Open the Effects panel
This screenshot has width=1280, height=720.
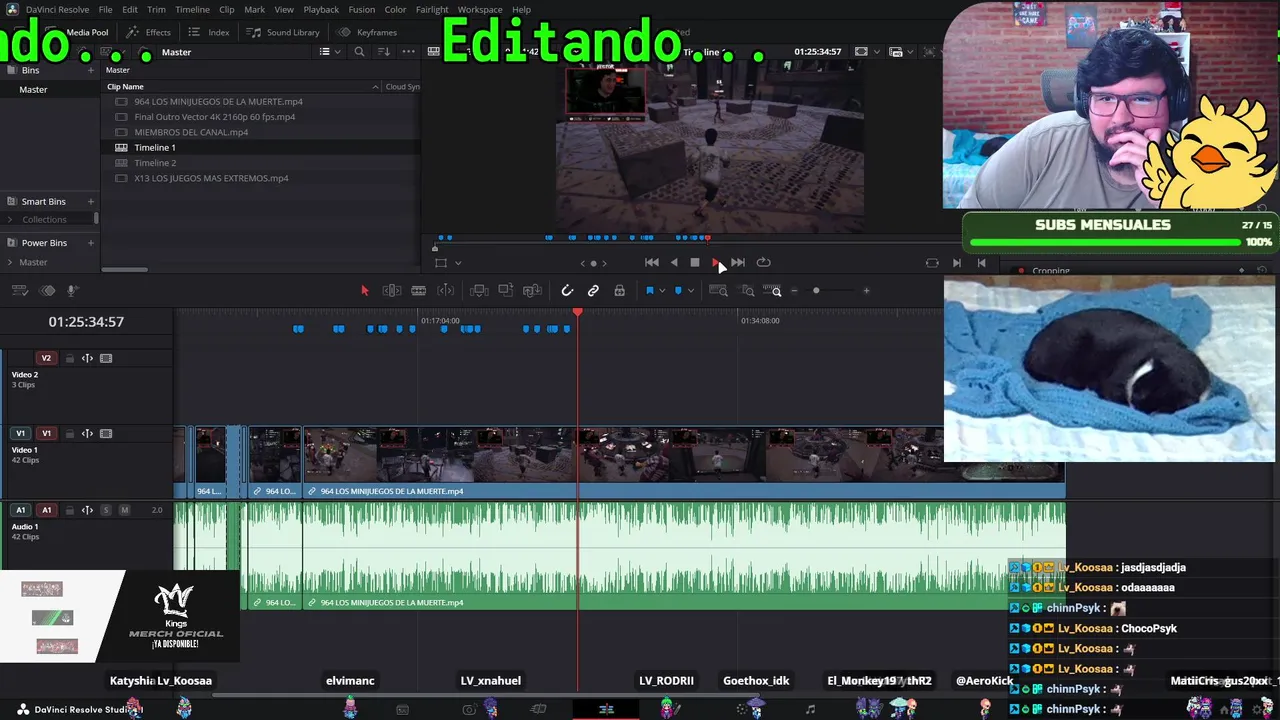149,32
